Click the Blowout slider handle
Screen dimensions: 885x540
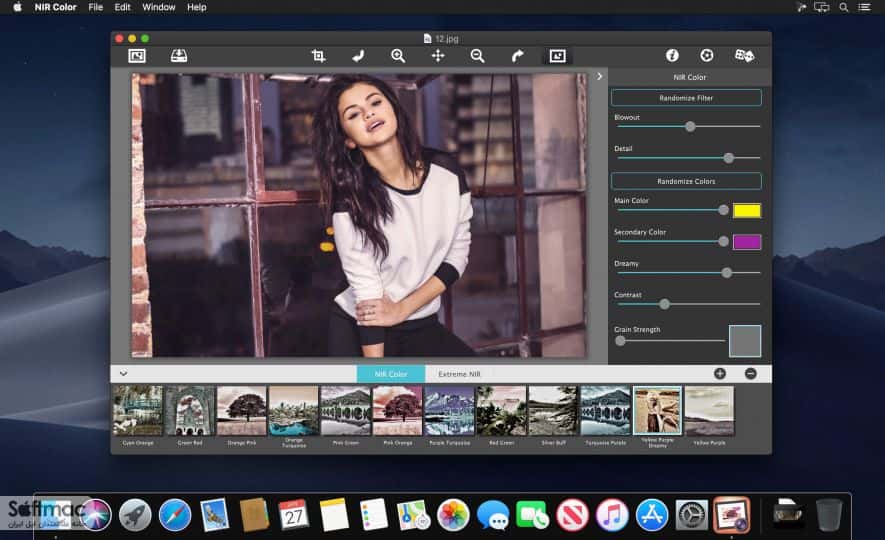tap(690, 127)
